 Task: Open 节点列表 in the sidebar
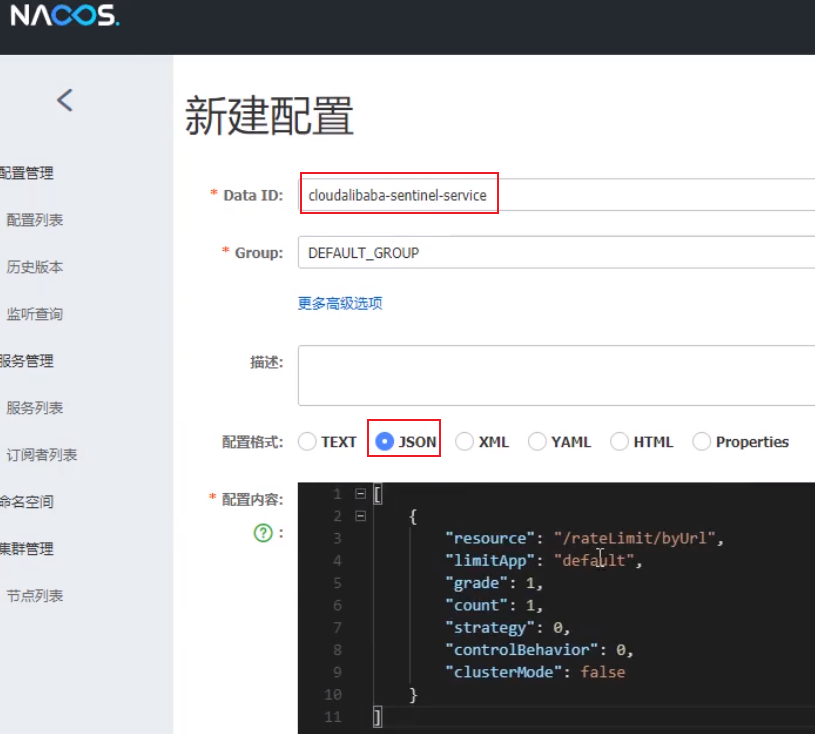pos(35,596)
